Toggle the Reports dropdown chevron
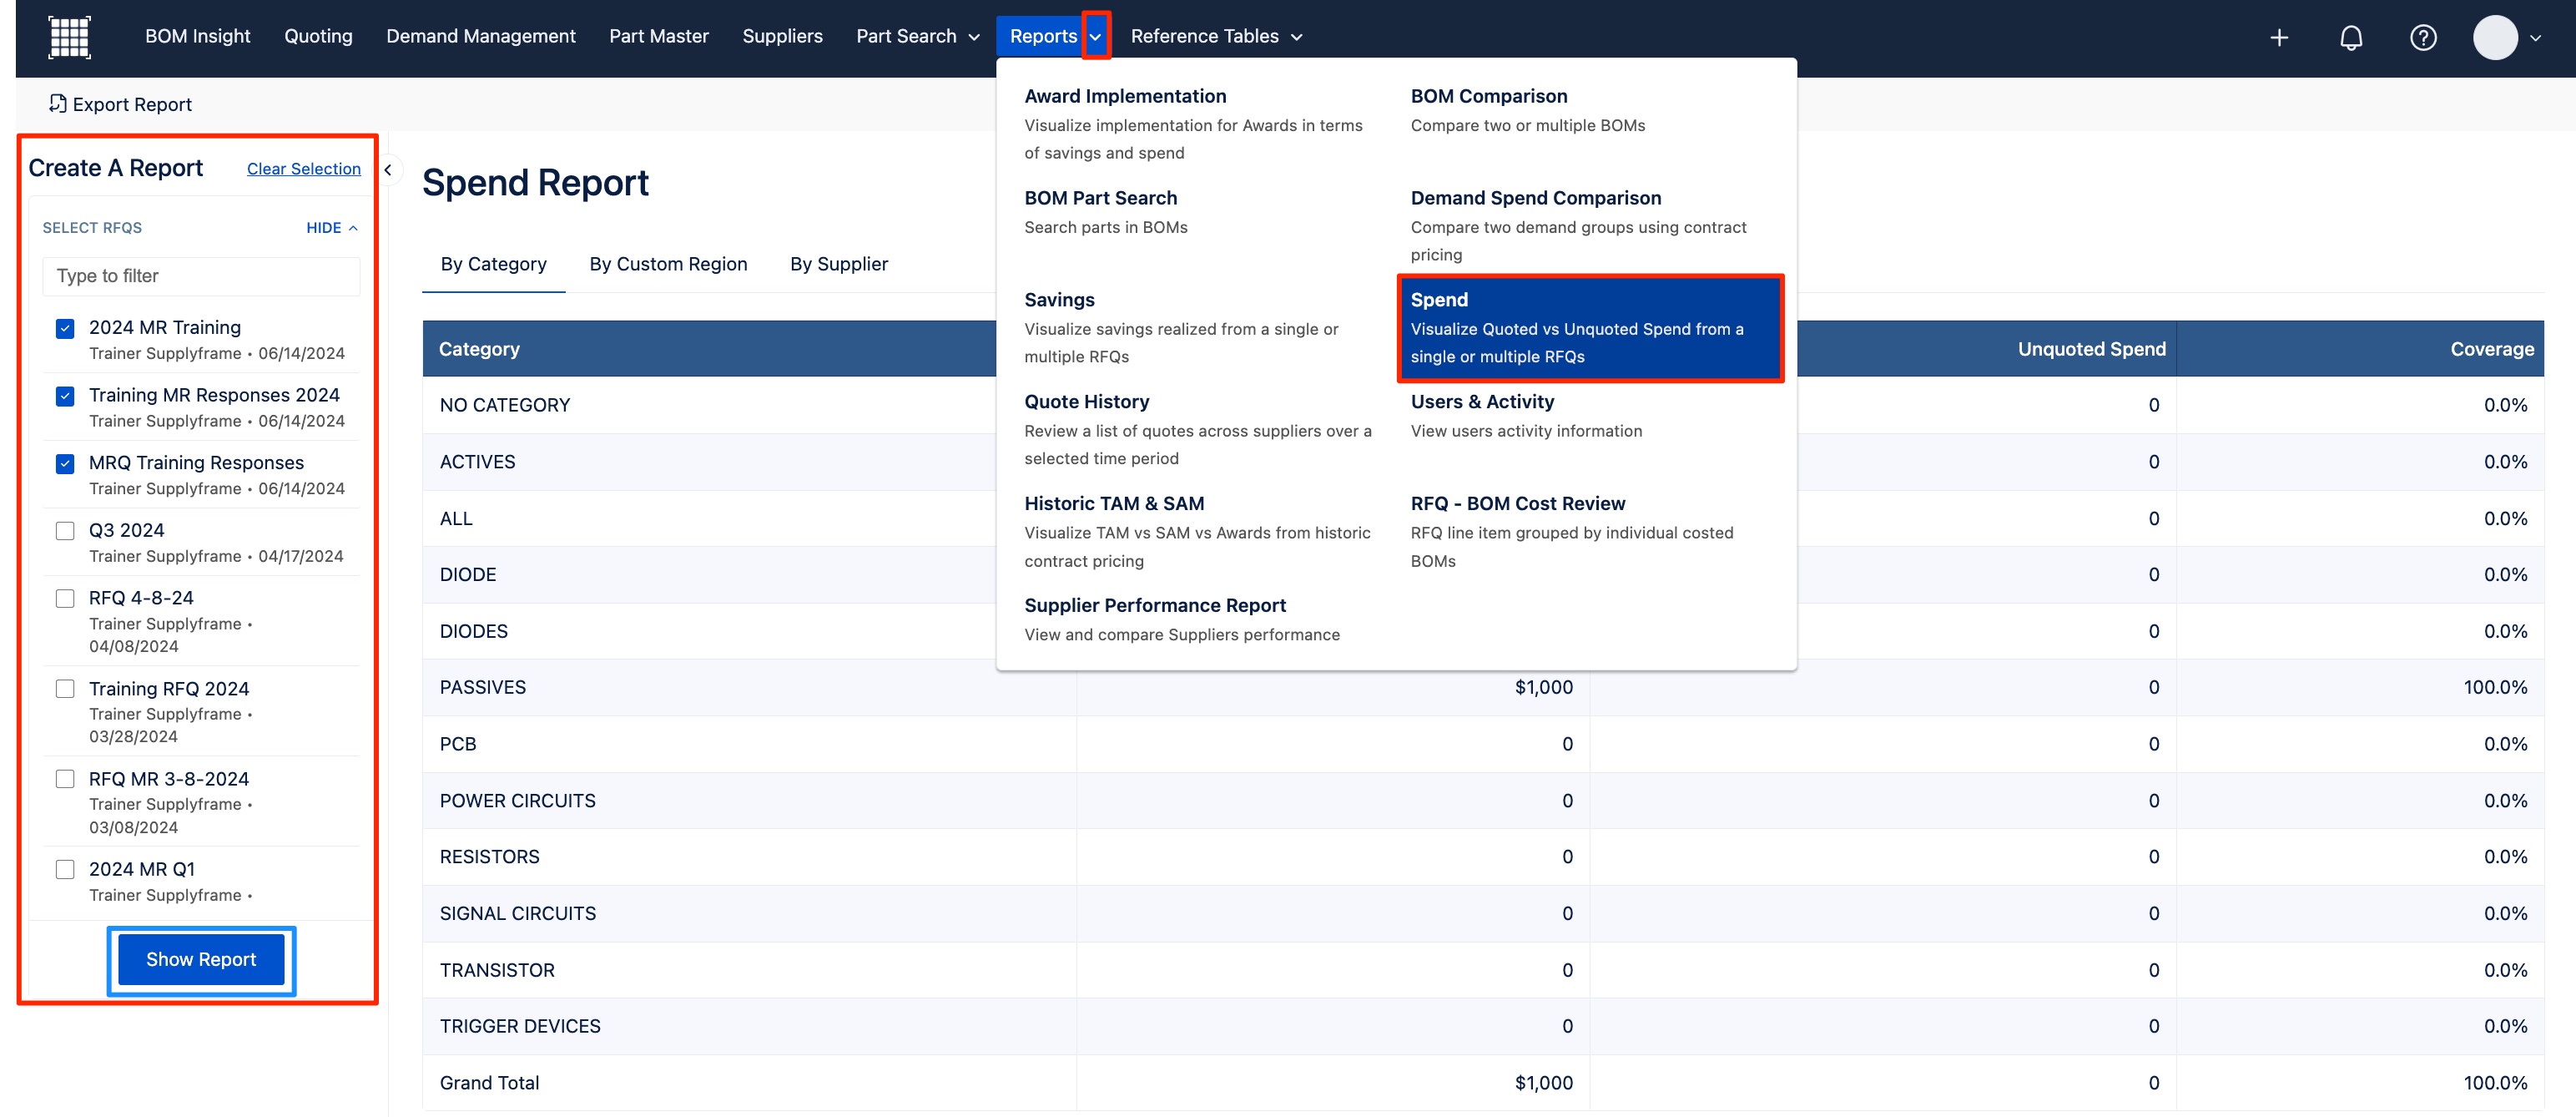2576x1117 pixels. tap(1095, 37)
